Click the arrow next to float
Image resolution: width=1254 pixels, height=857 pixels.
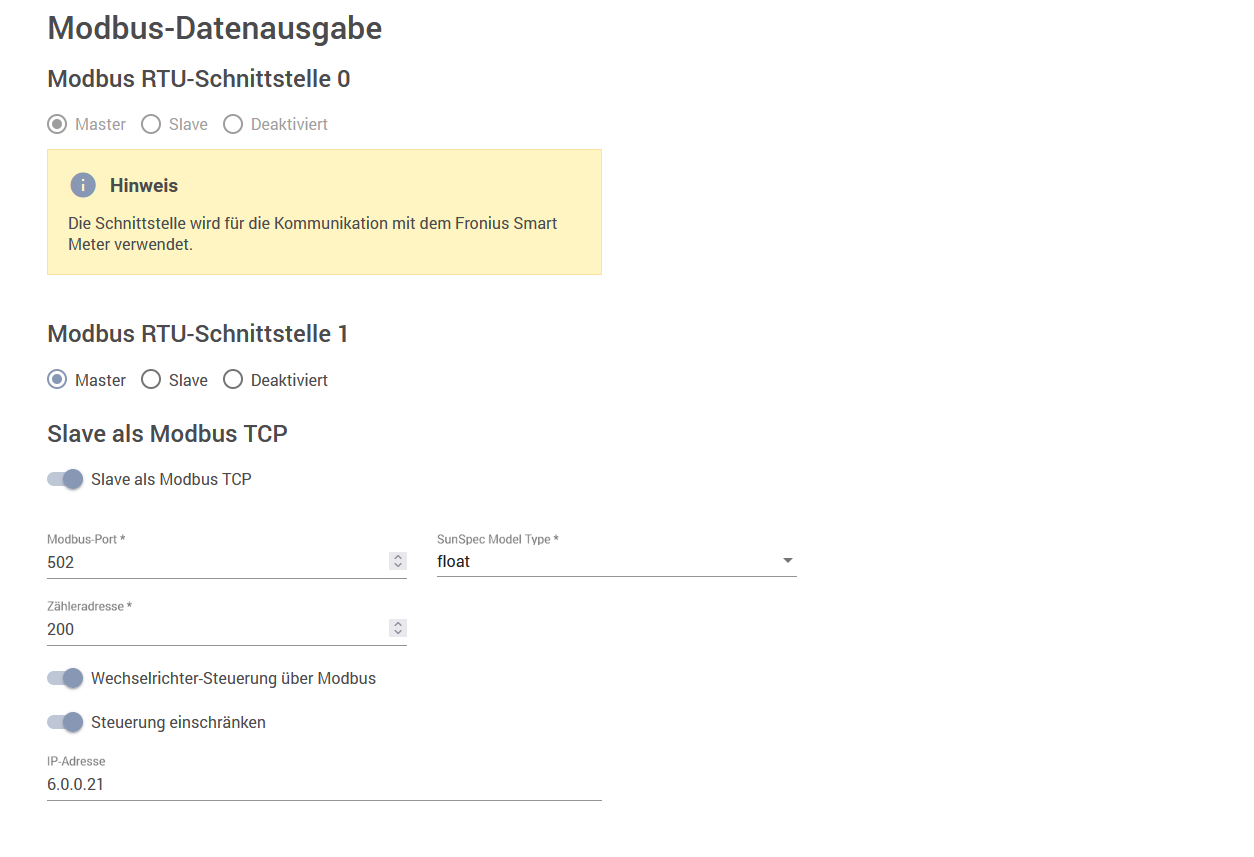point(787,561)
